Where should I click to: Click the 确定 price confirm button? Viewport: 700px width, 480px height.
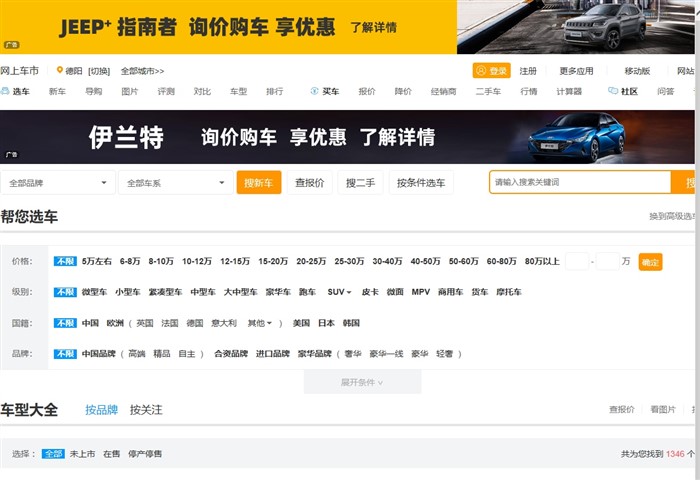click(x=650, y=262)
